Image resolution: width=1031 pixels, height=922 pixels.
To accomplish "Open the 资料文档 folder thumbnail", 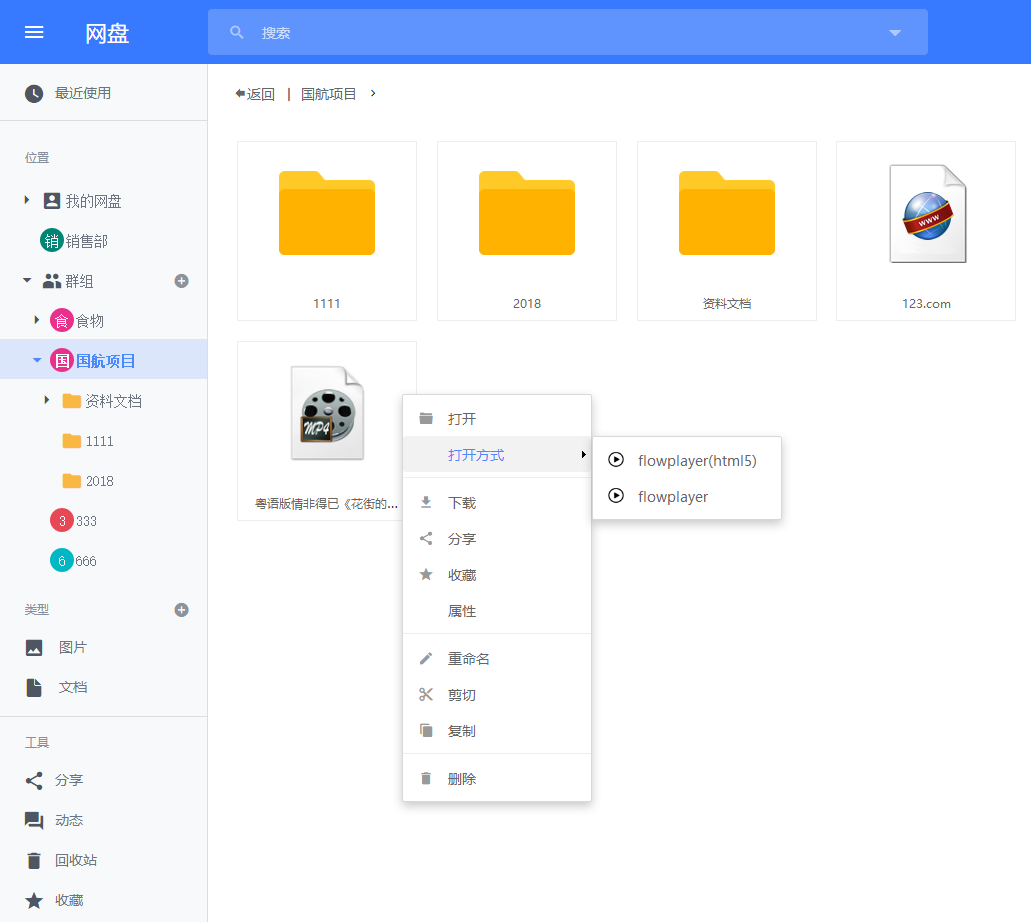I will point(727,213).
